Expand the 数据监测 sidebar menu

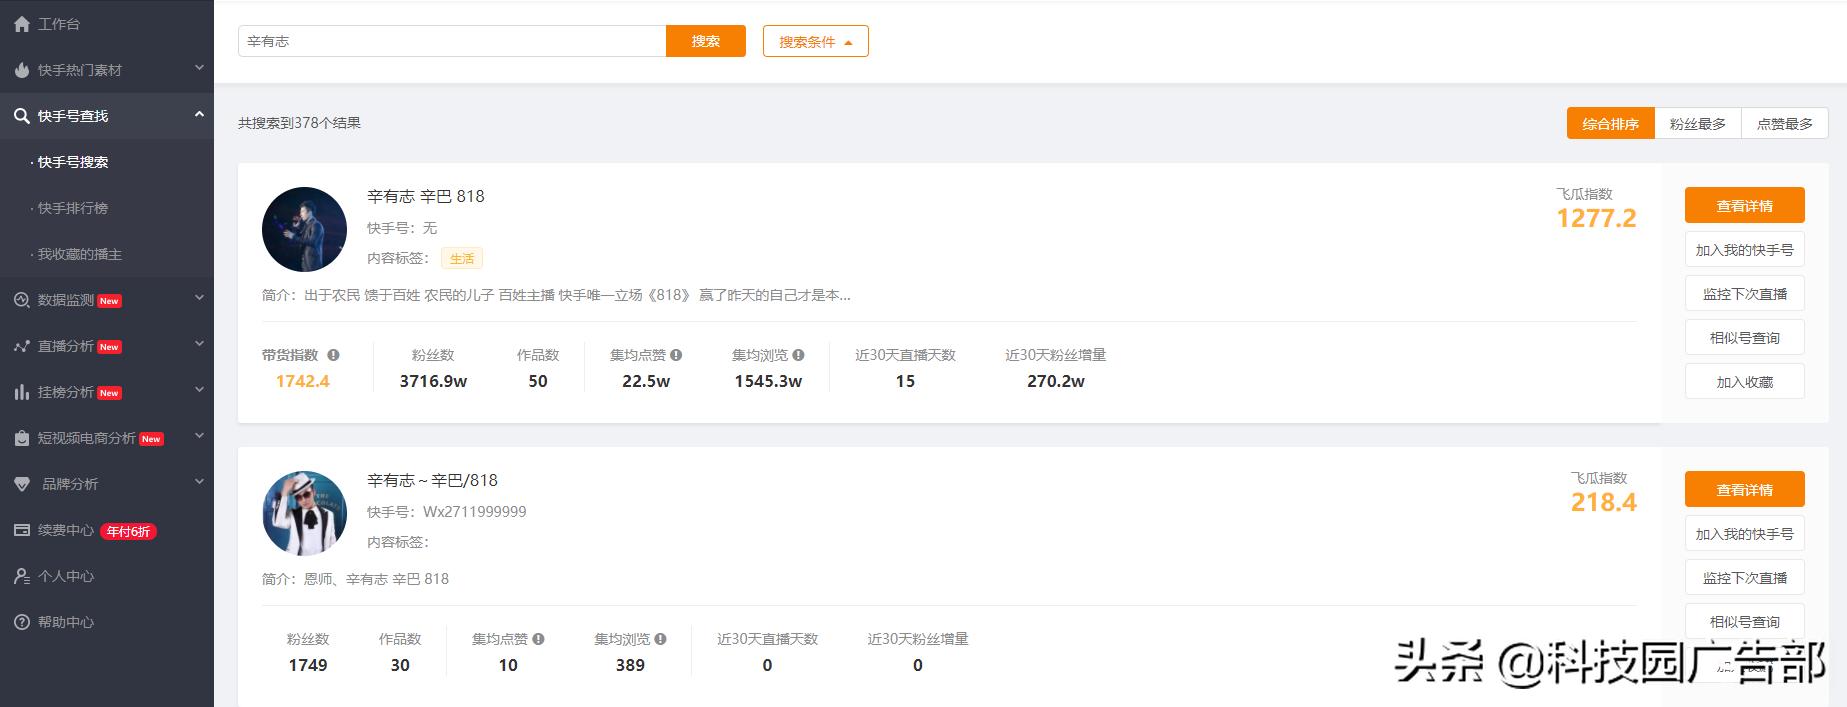(199, 299)
